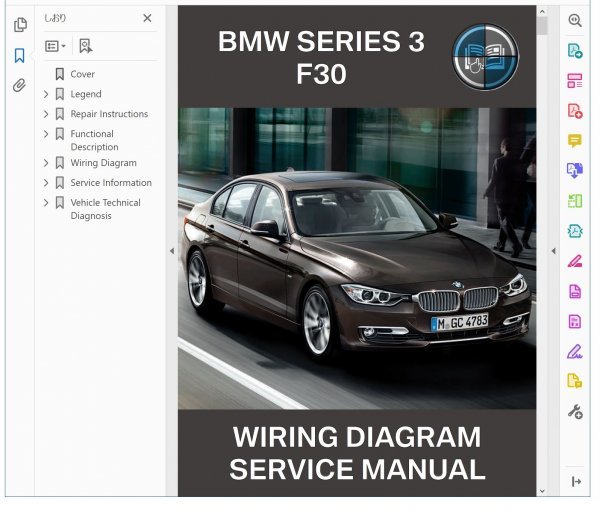This screenshot has width=600, height=509.
Task: Click the find current bookmark icon
Action: tap(86, 46)
